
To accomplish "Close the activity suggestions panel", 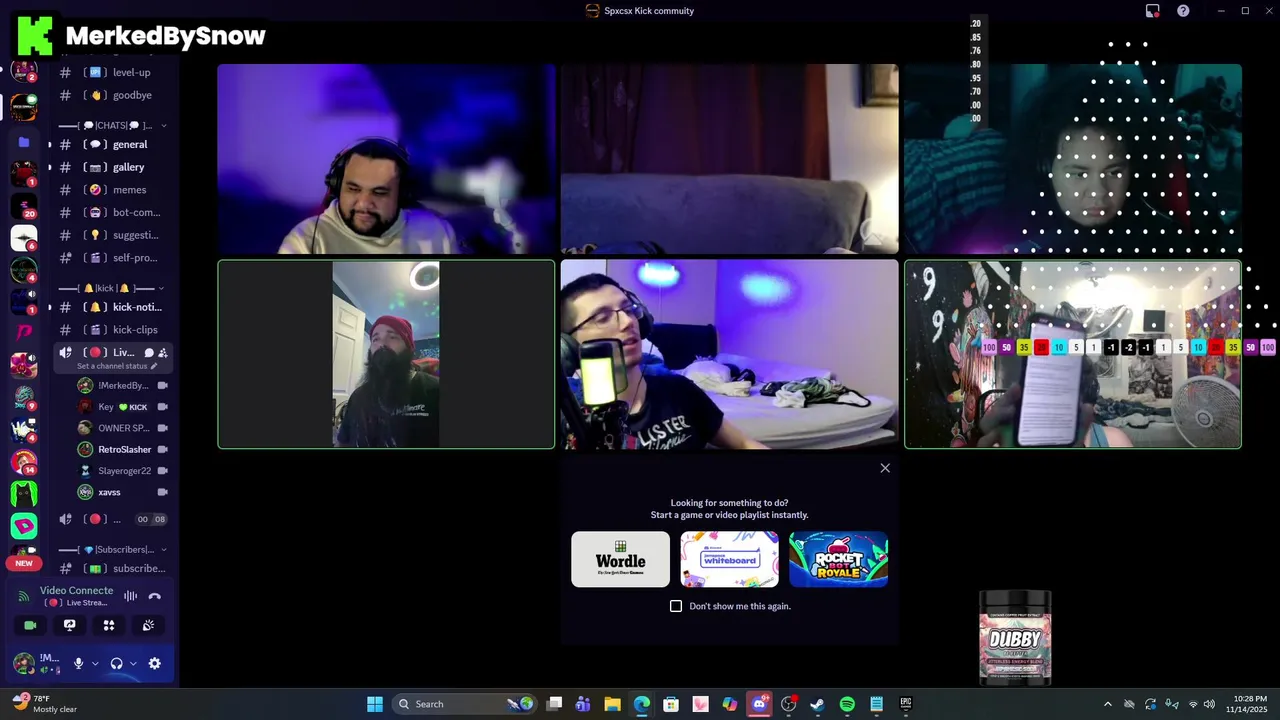I will pos(885,468).
